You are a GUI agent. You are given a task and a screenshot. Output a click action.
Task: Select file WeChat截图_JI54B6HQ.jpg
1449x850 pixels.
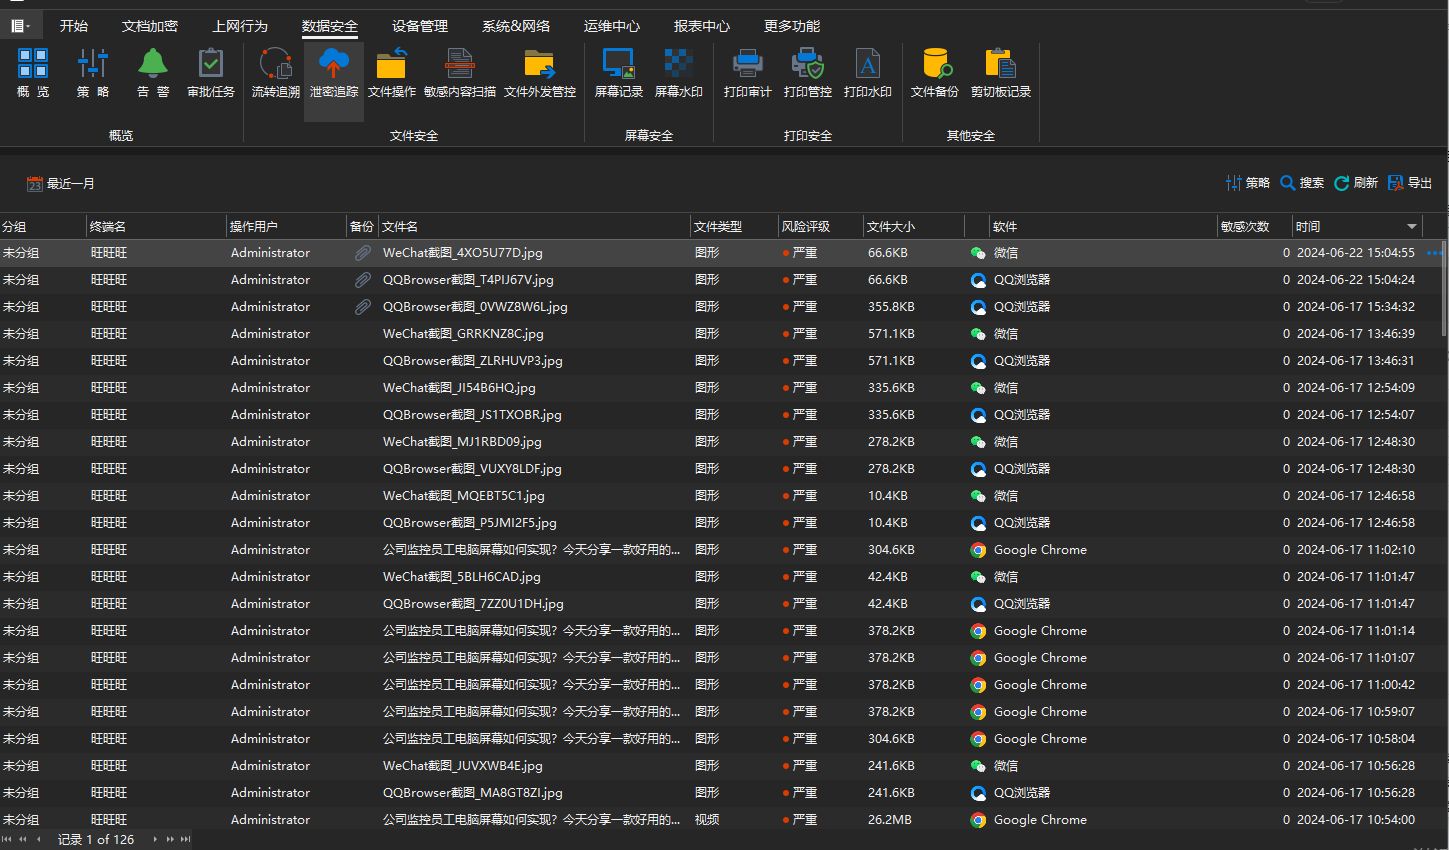[459, 388]
